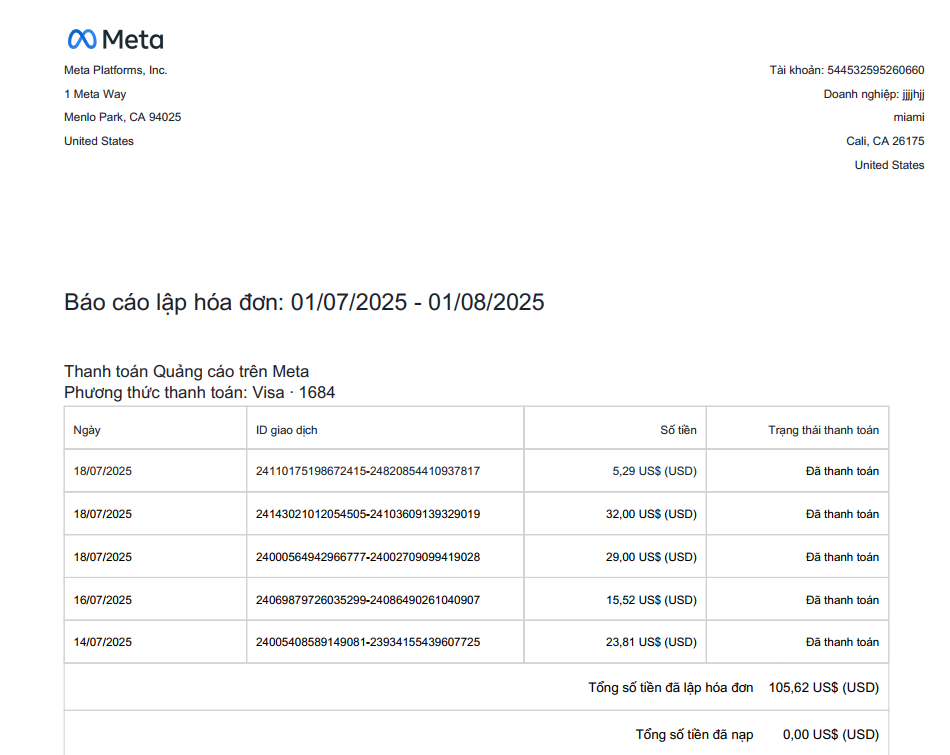Click "Đã thanh toán" in the 15,52 US$ row

pos(842,600)
